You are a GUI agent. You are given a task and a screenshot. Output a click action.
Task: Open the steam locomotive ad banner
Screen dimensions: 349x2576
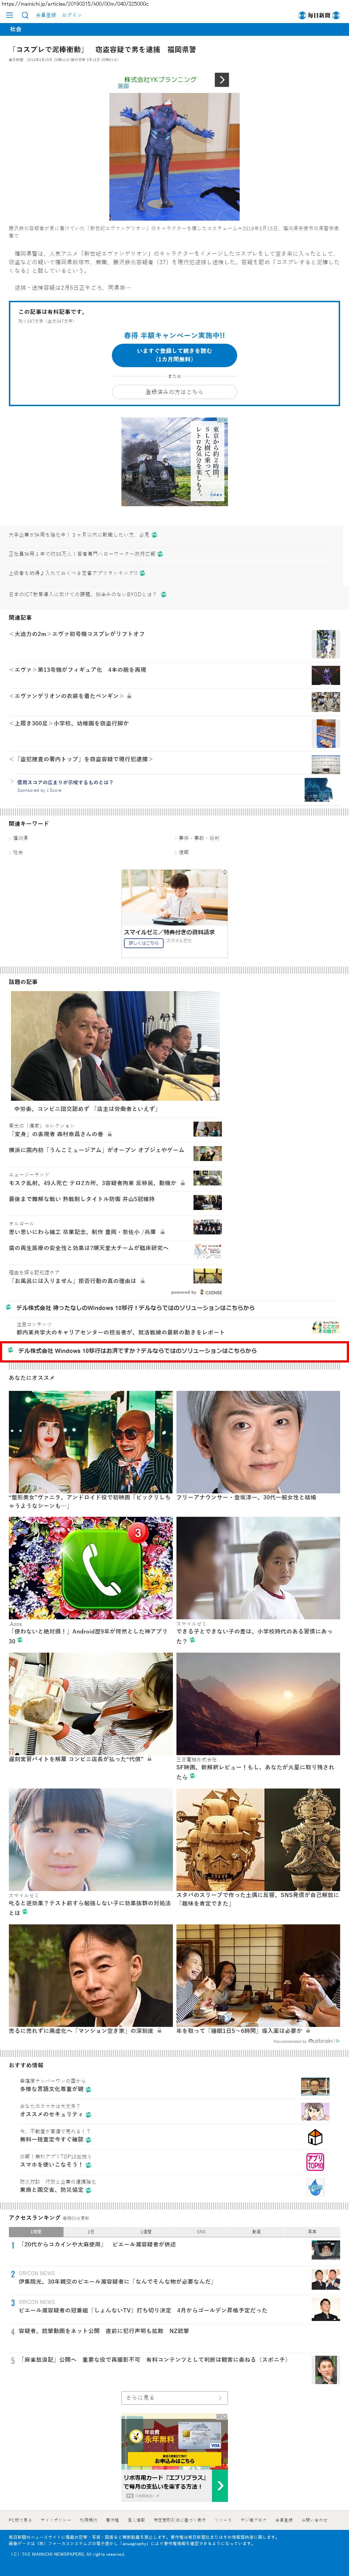point(174,461)
